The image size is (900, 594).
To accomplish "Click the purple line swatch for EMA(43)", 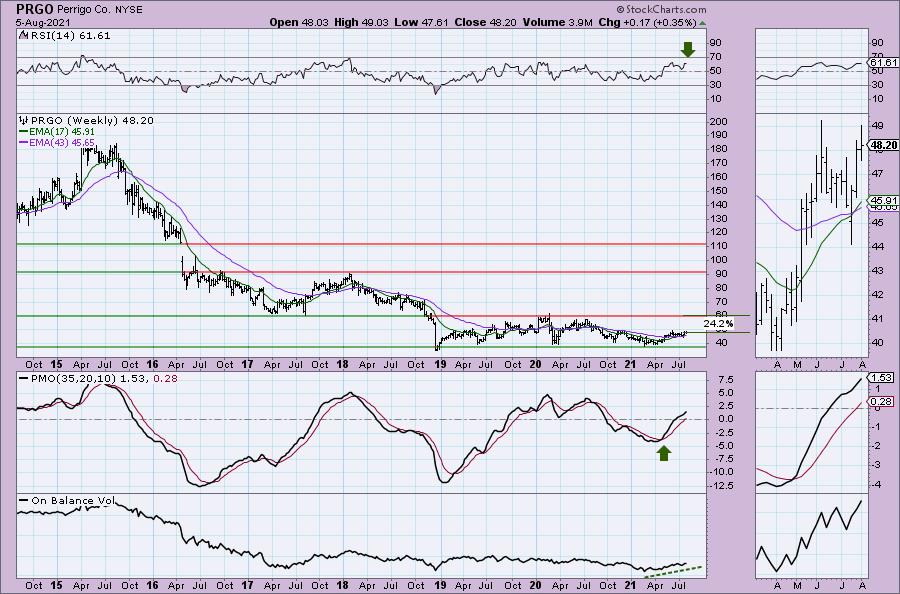I will [x=24, y=142].
